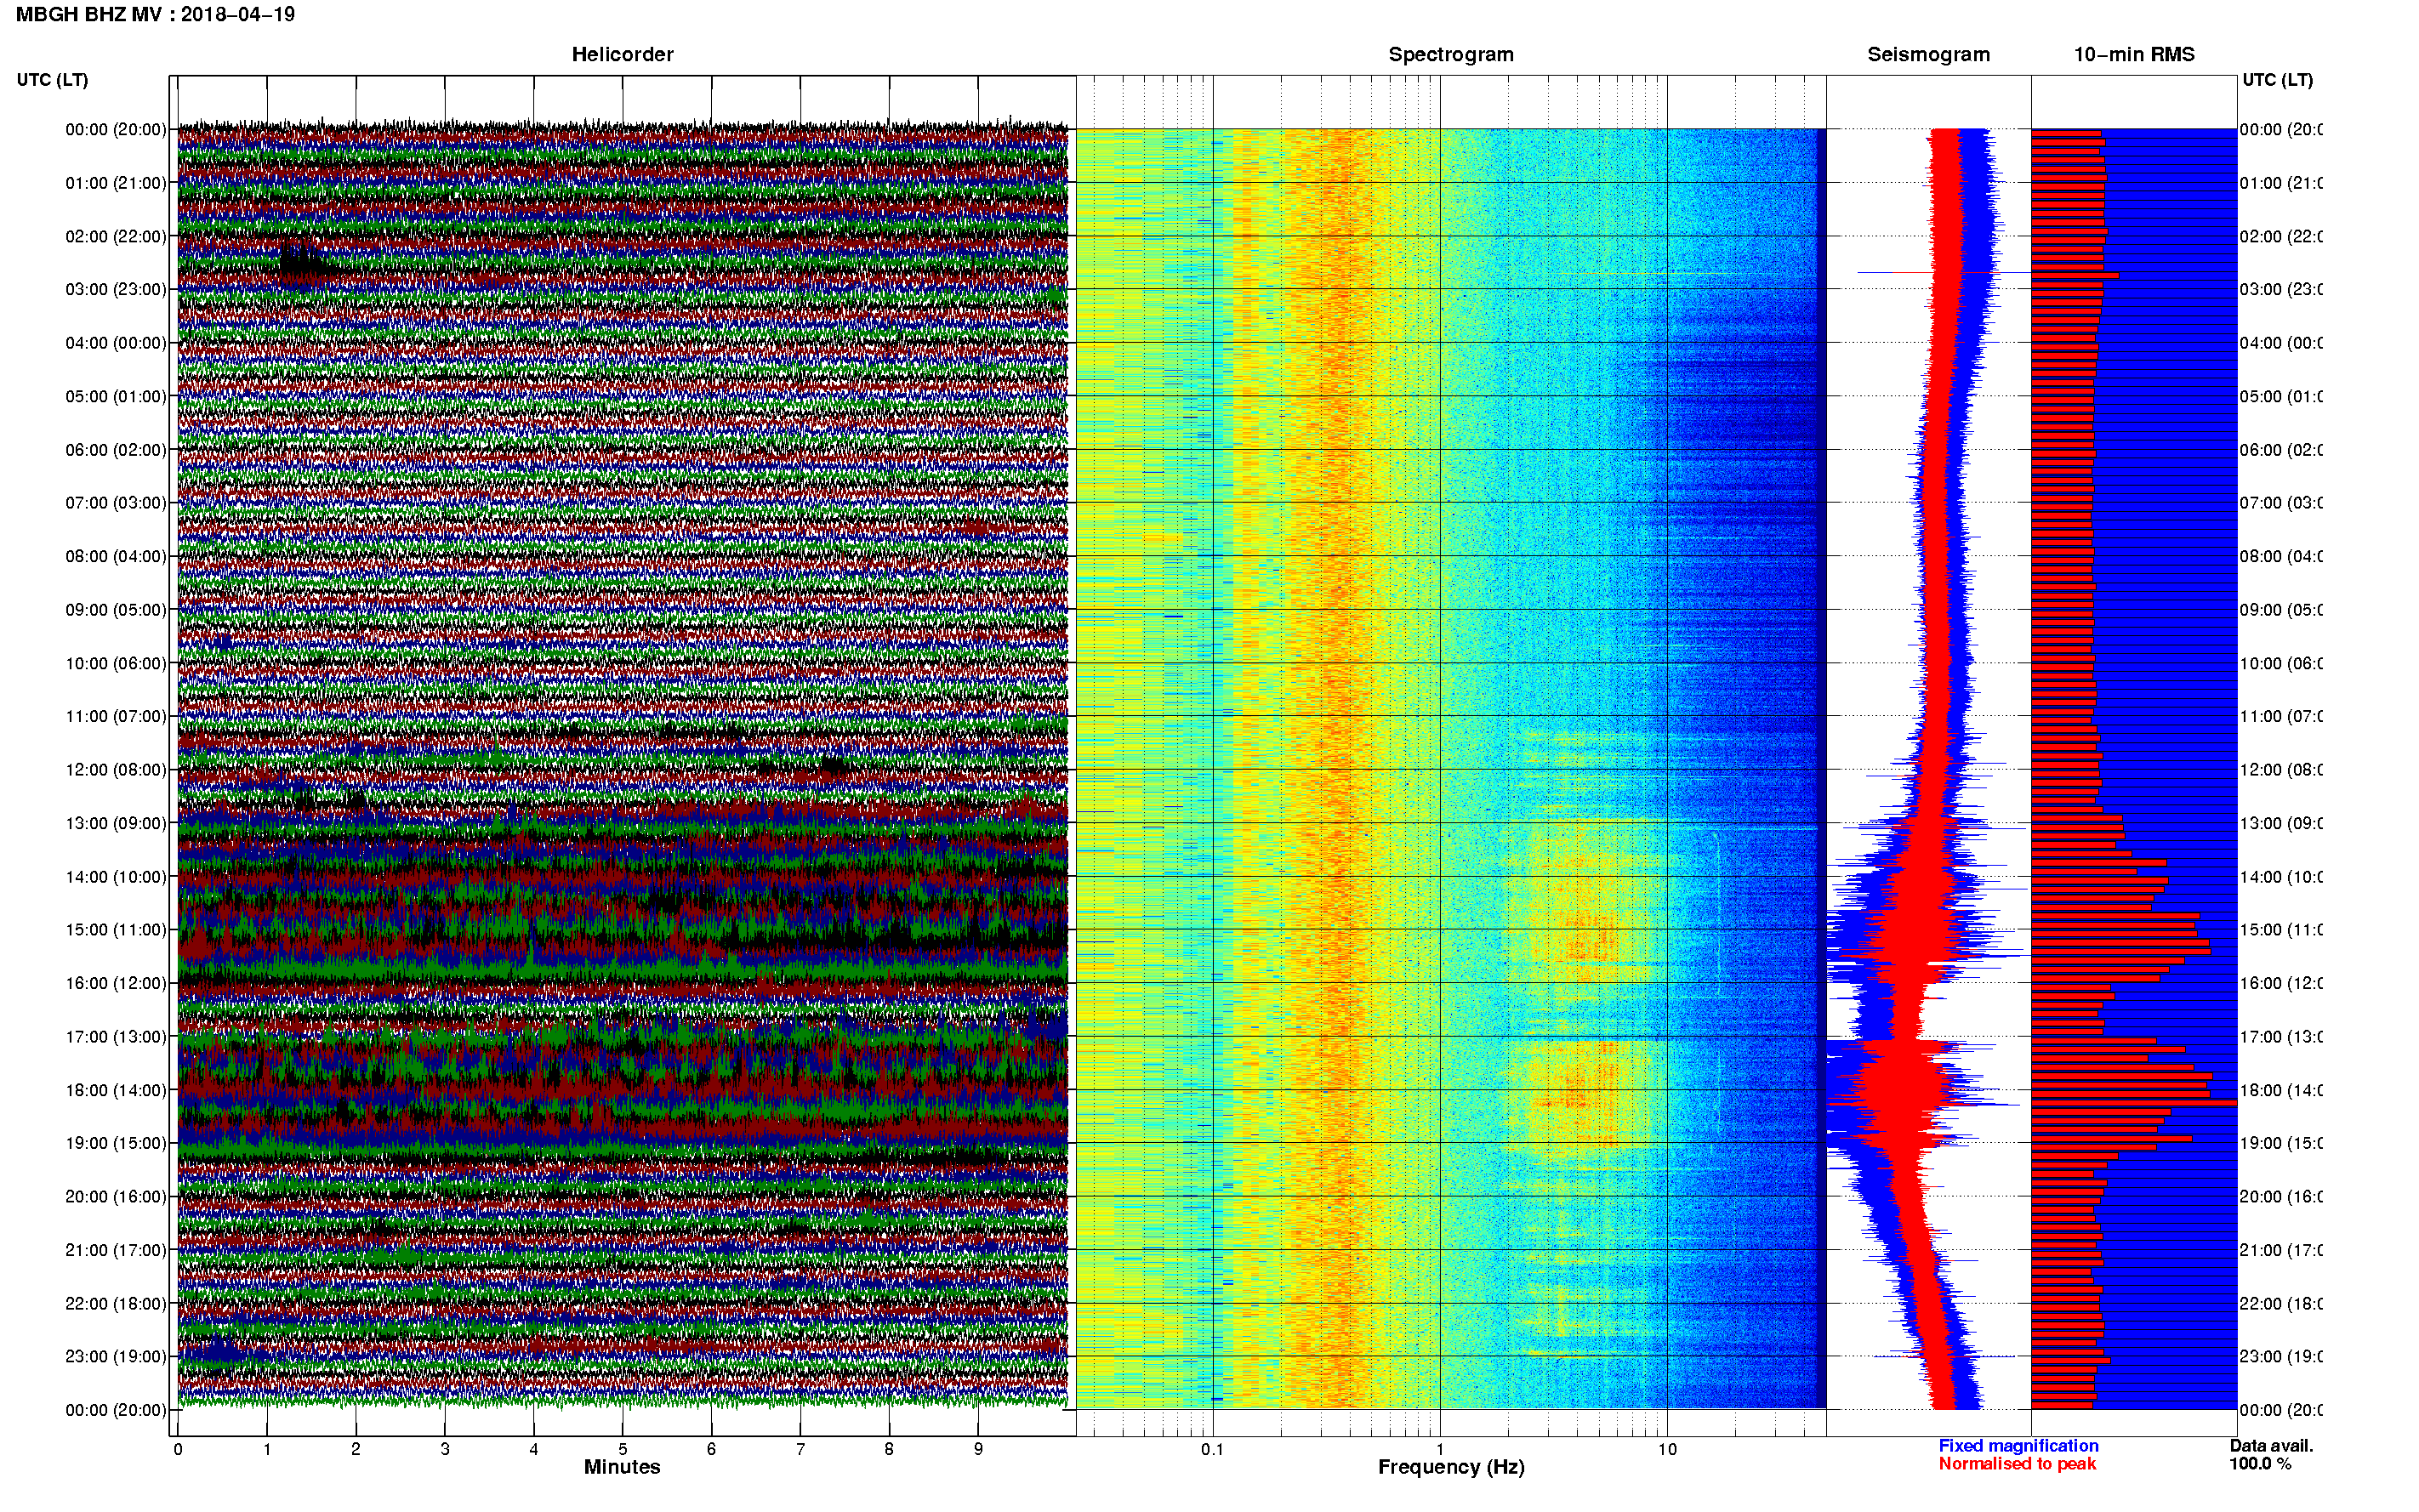Click the "UTC (LT)" label beside the RMS heading
The width and height of the screenshot is (2419, 1512).
2277,79
